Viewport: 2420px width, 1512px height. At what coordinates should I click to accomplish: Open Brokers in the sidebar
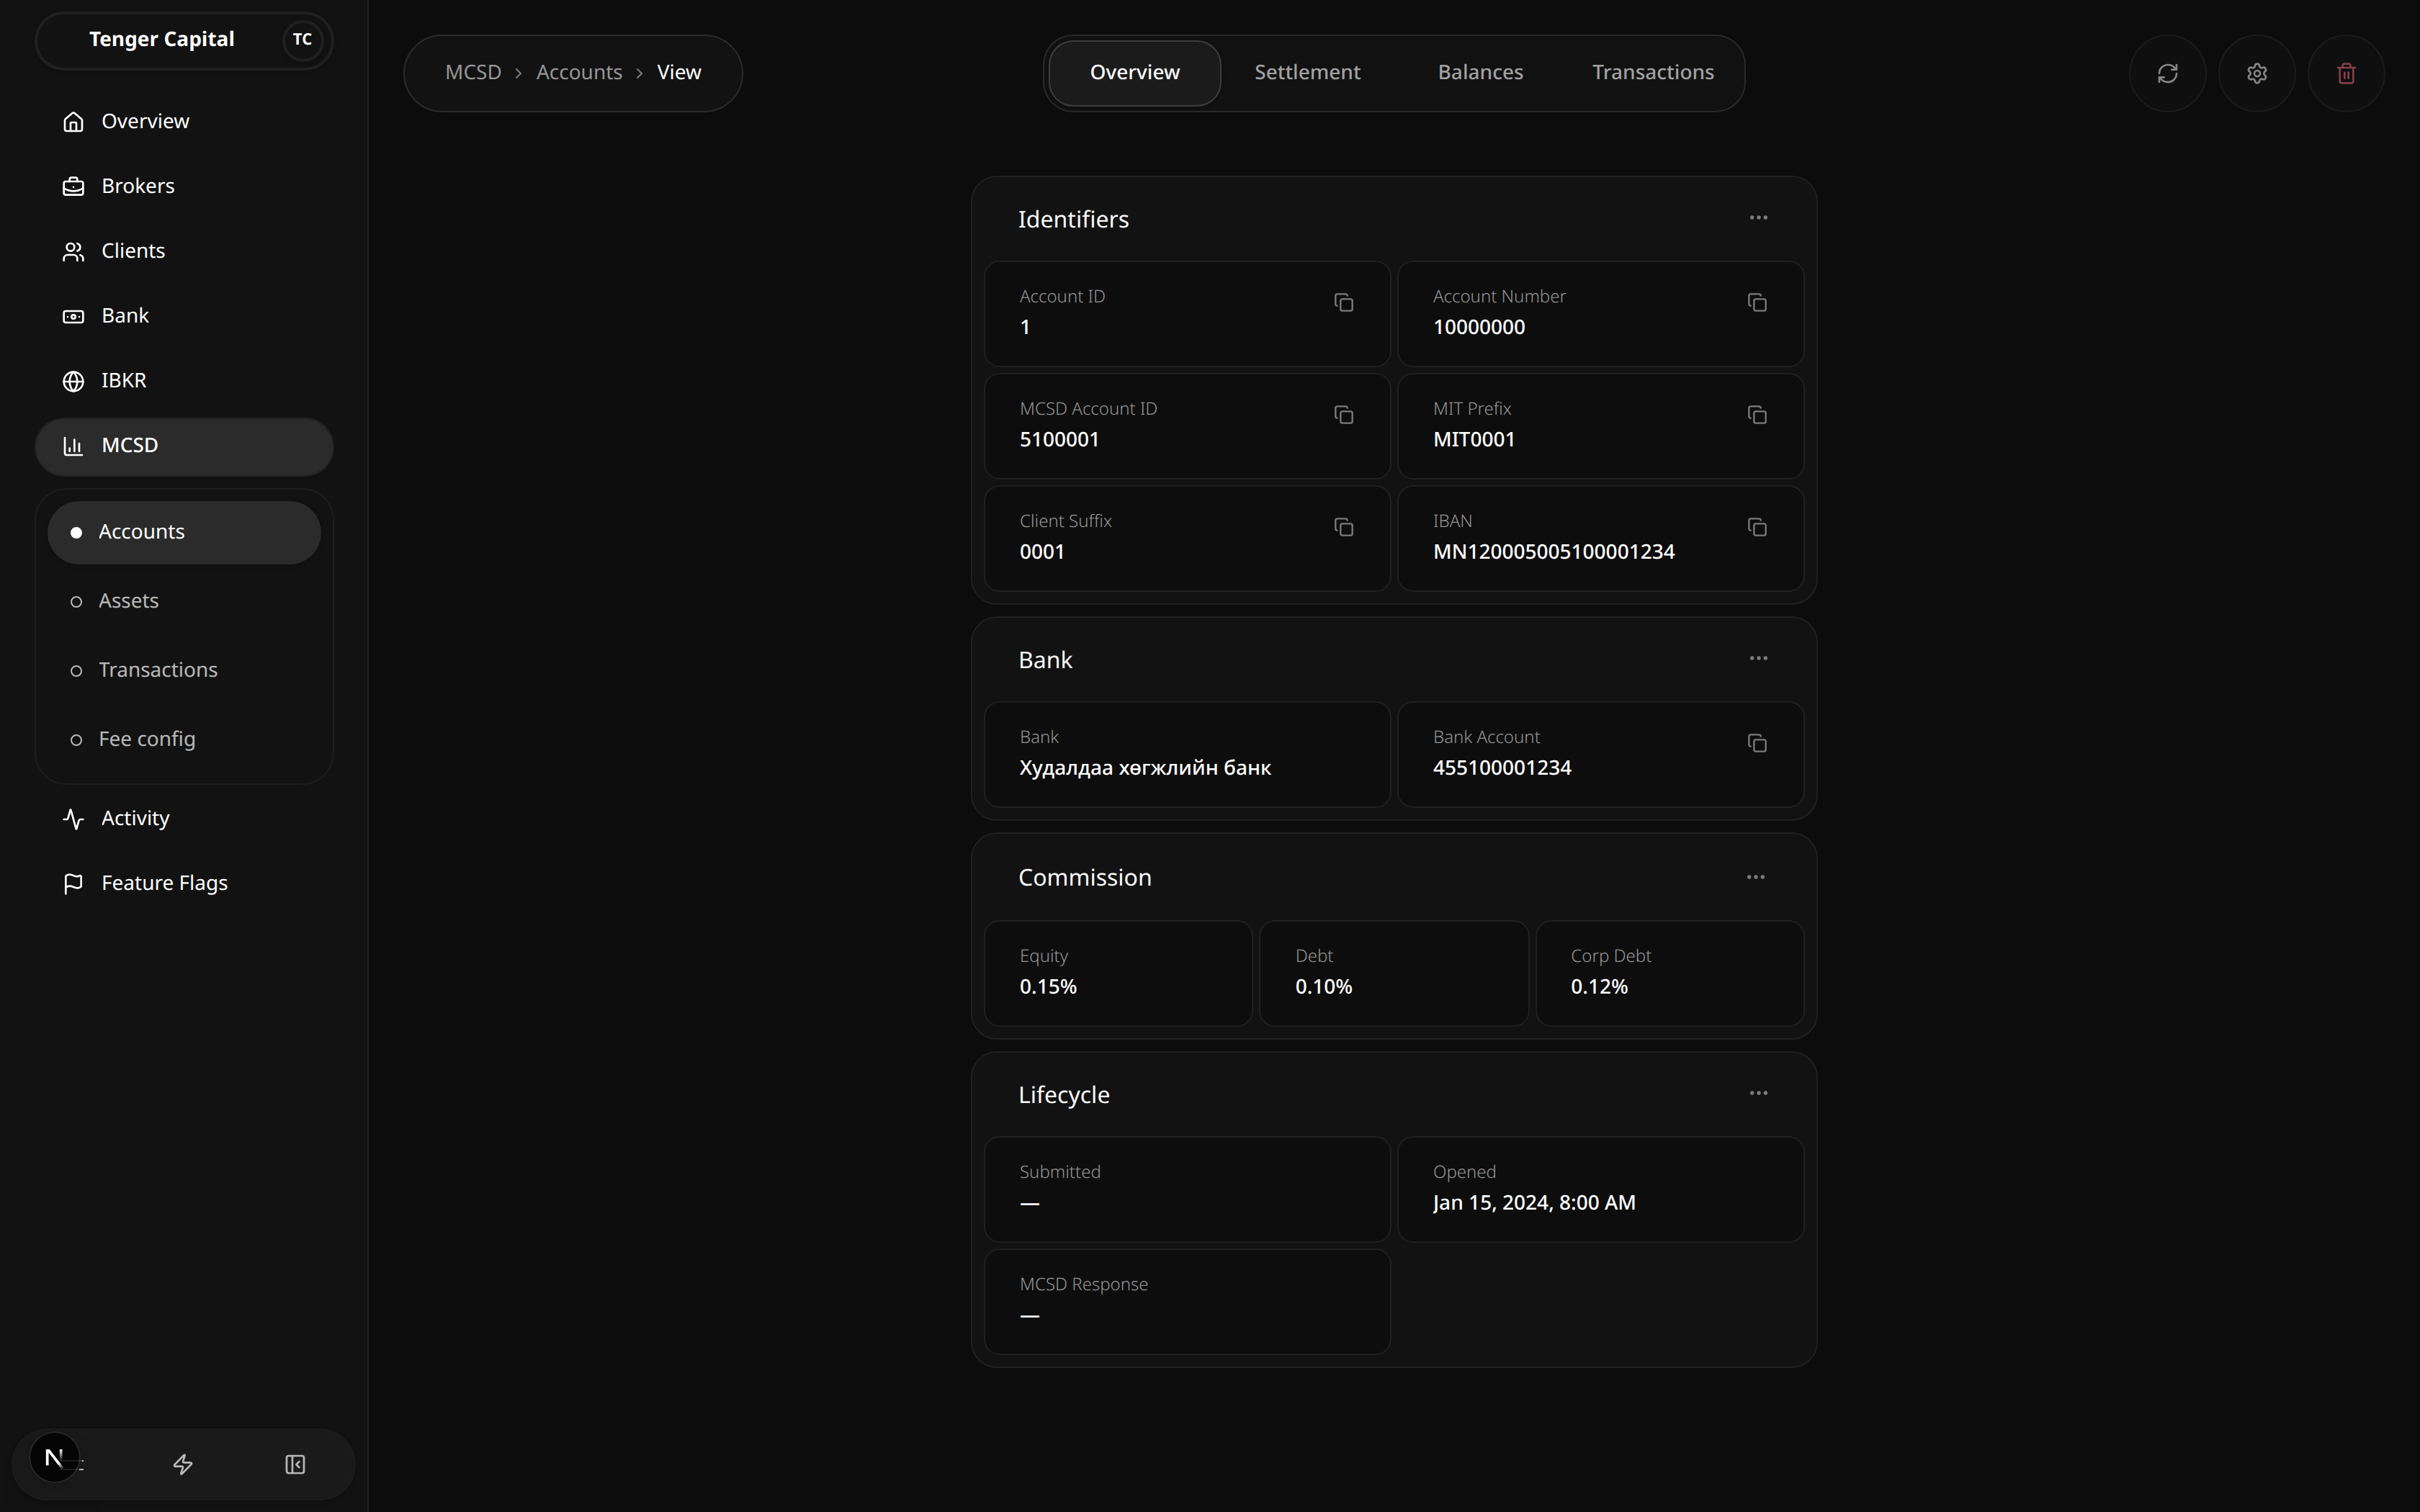(x=184, y=186)
